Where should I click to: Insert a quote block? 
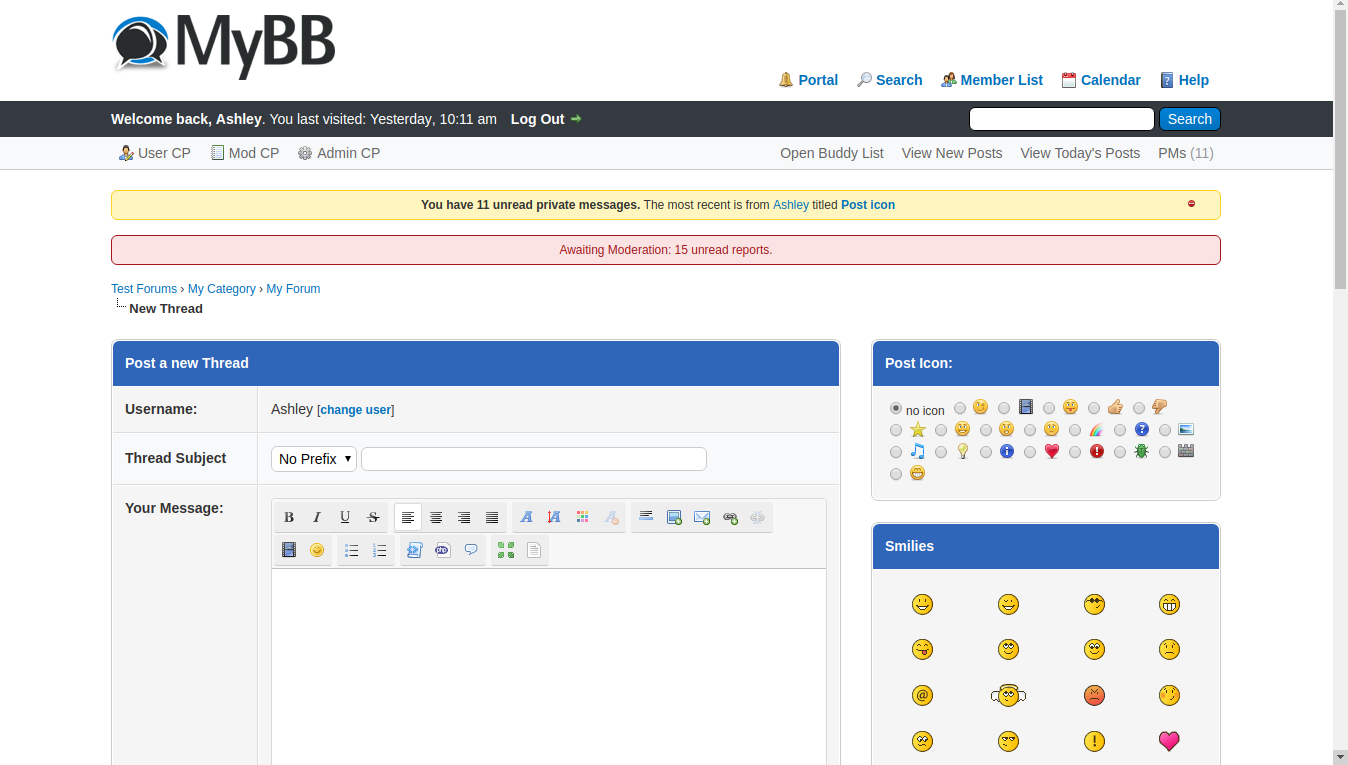click(x=470, y=550)
